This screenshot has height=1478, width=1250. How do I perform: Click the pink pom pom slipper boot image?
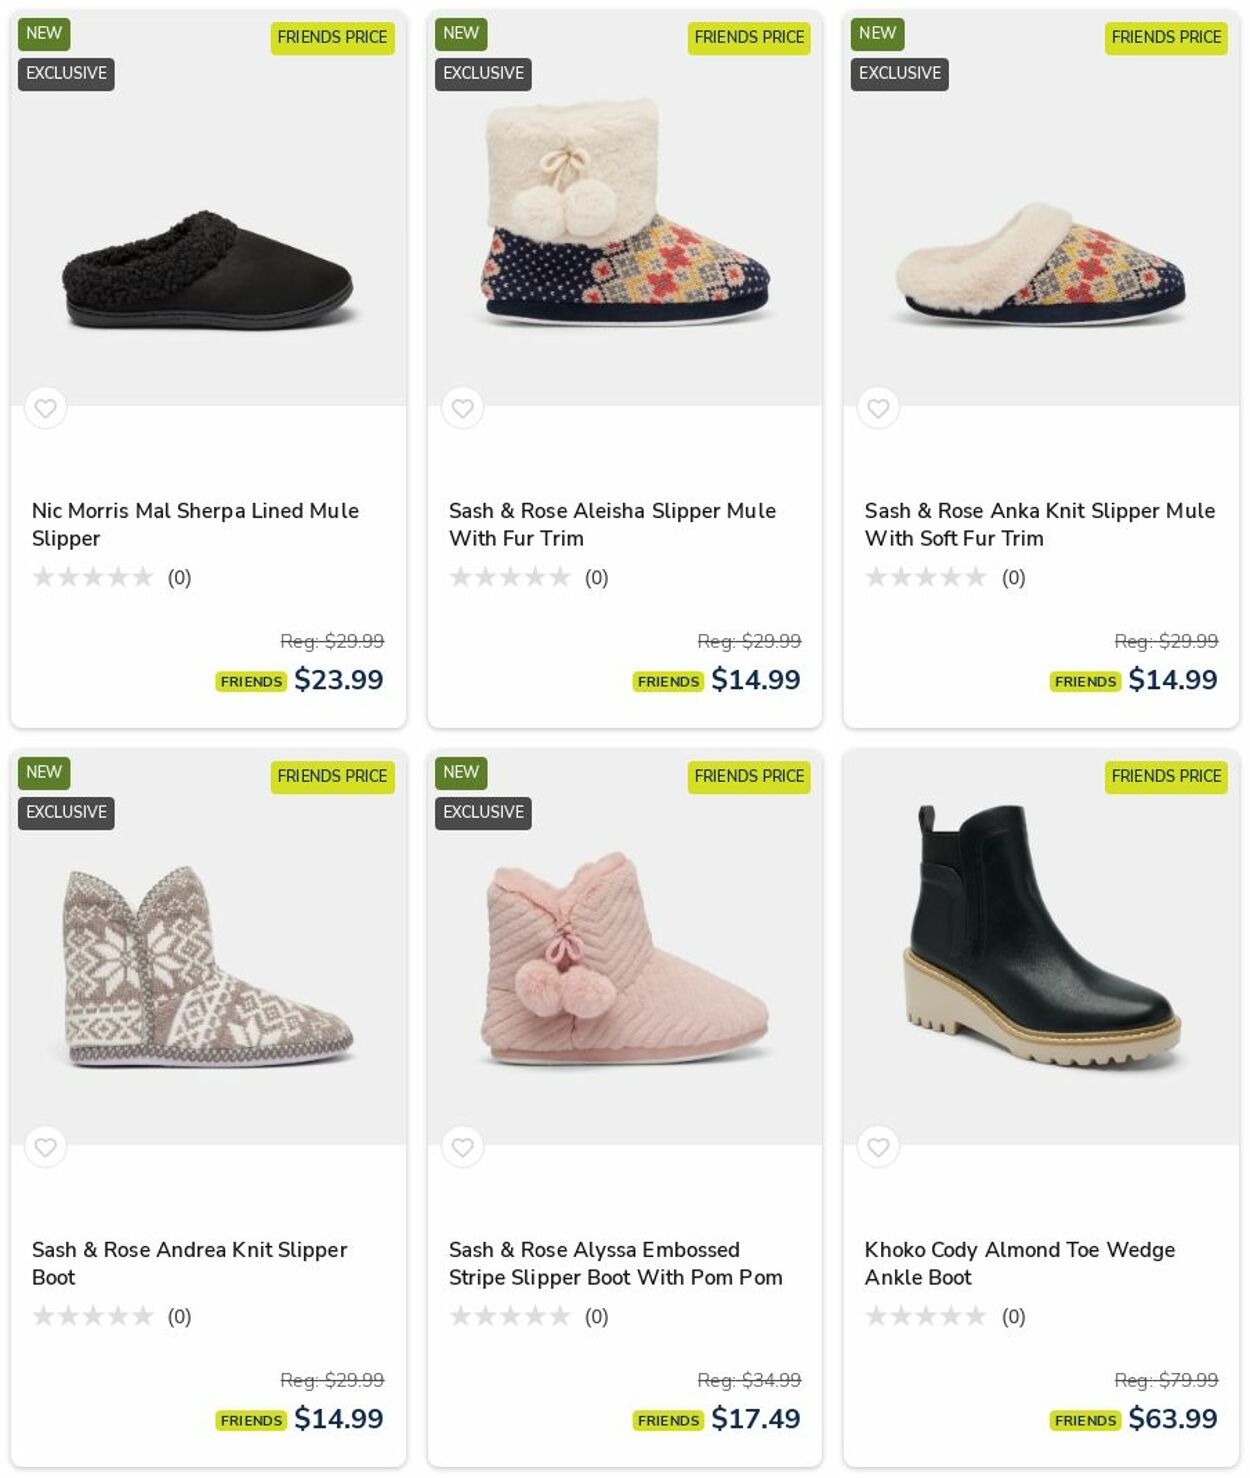coord(624,960)
